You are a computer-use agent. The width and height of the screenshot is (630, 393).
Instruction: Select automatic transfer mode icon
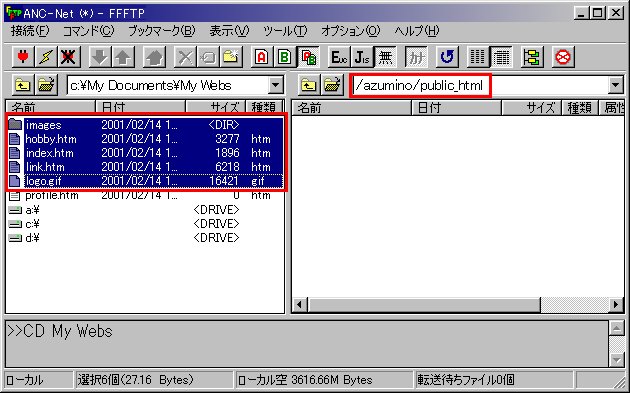coord(308,57)
